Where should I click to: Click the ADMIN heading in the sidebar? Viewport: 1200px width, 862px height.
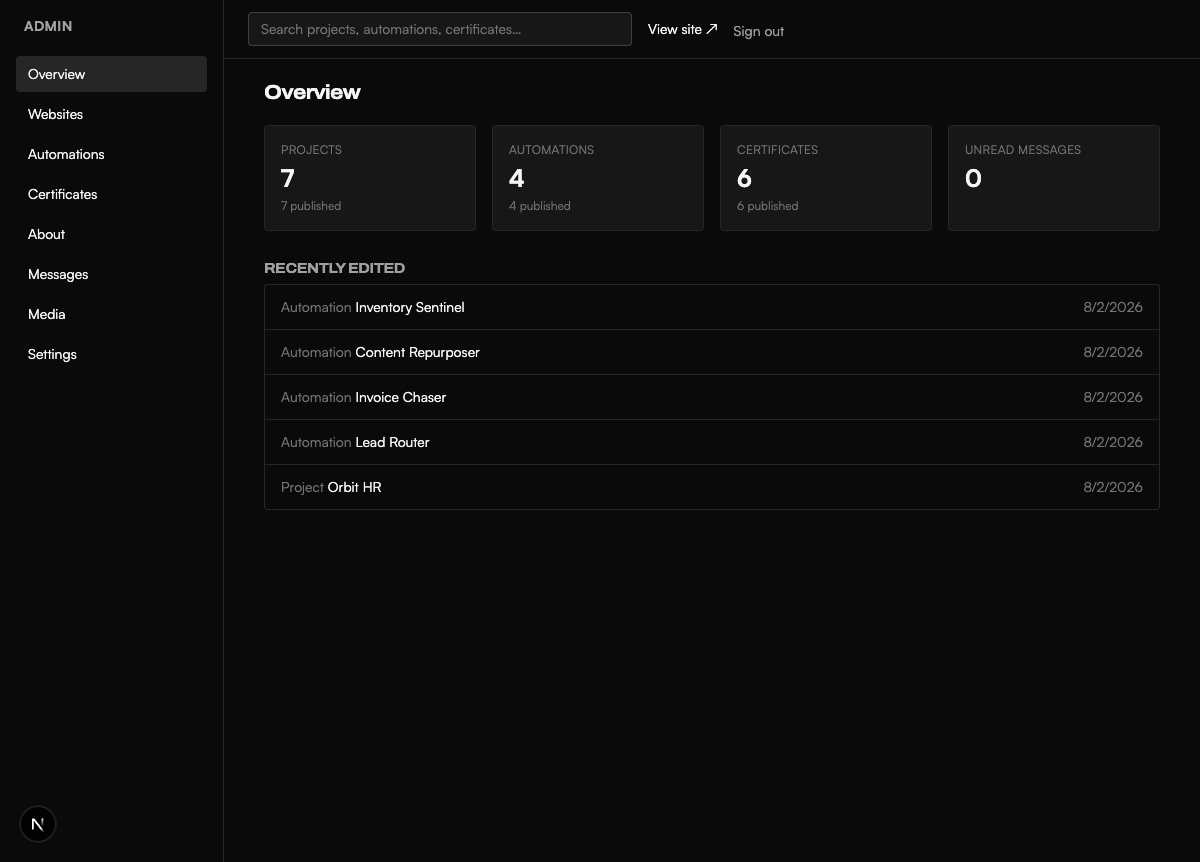click(48, 26)
